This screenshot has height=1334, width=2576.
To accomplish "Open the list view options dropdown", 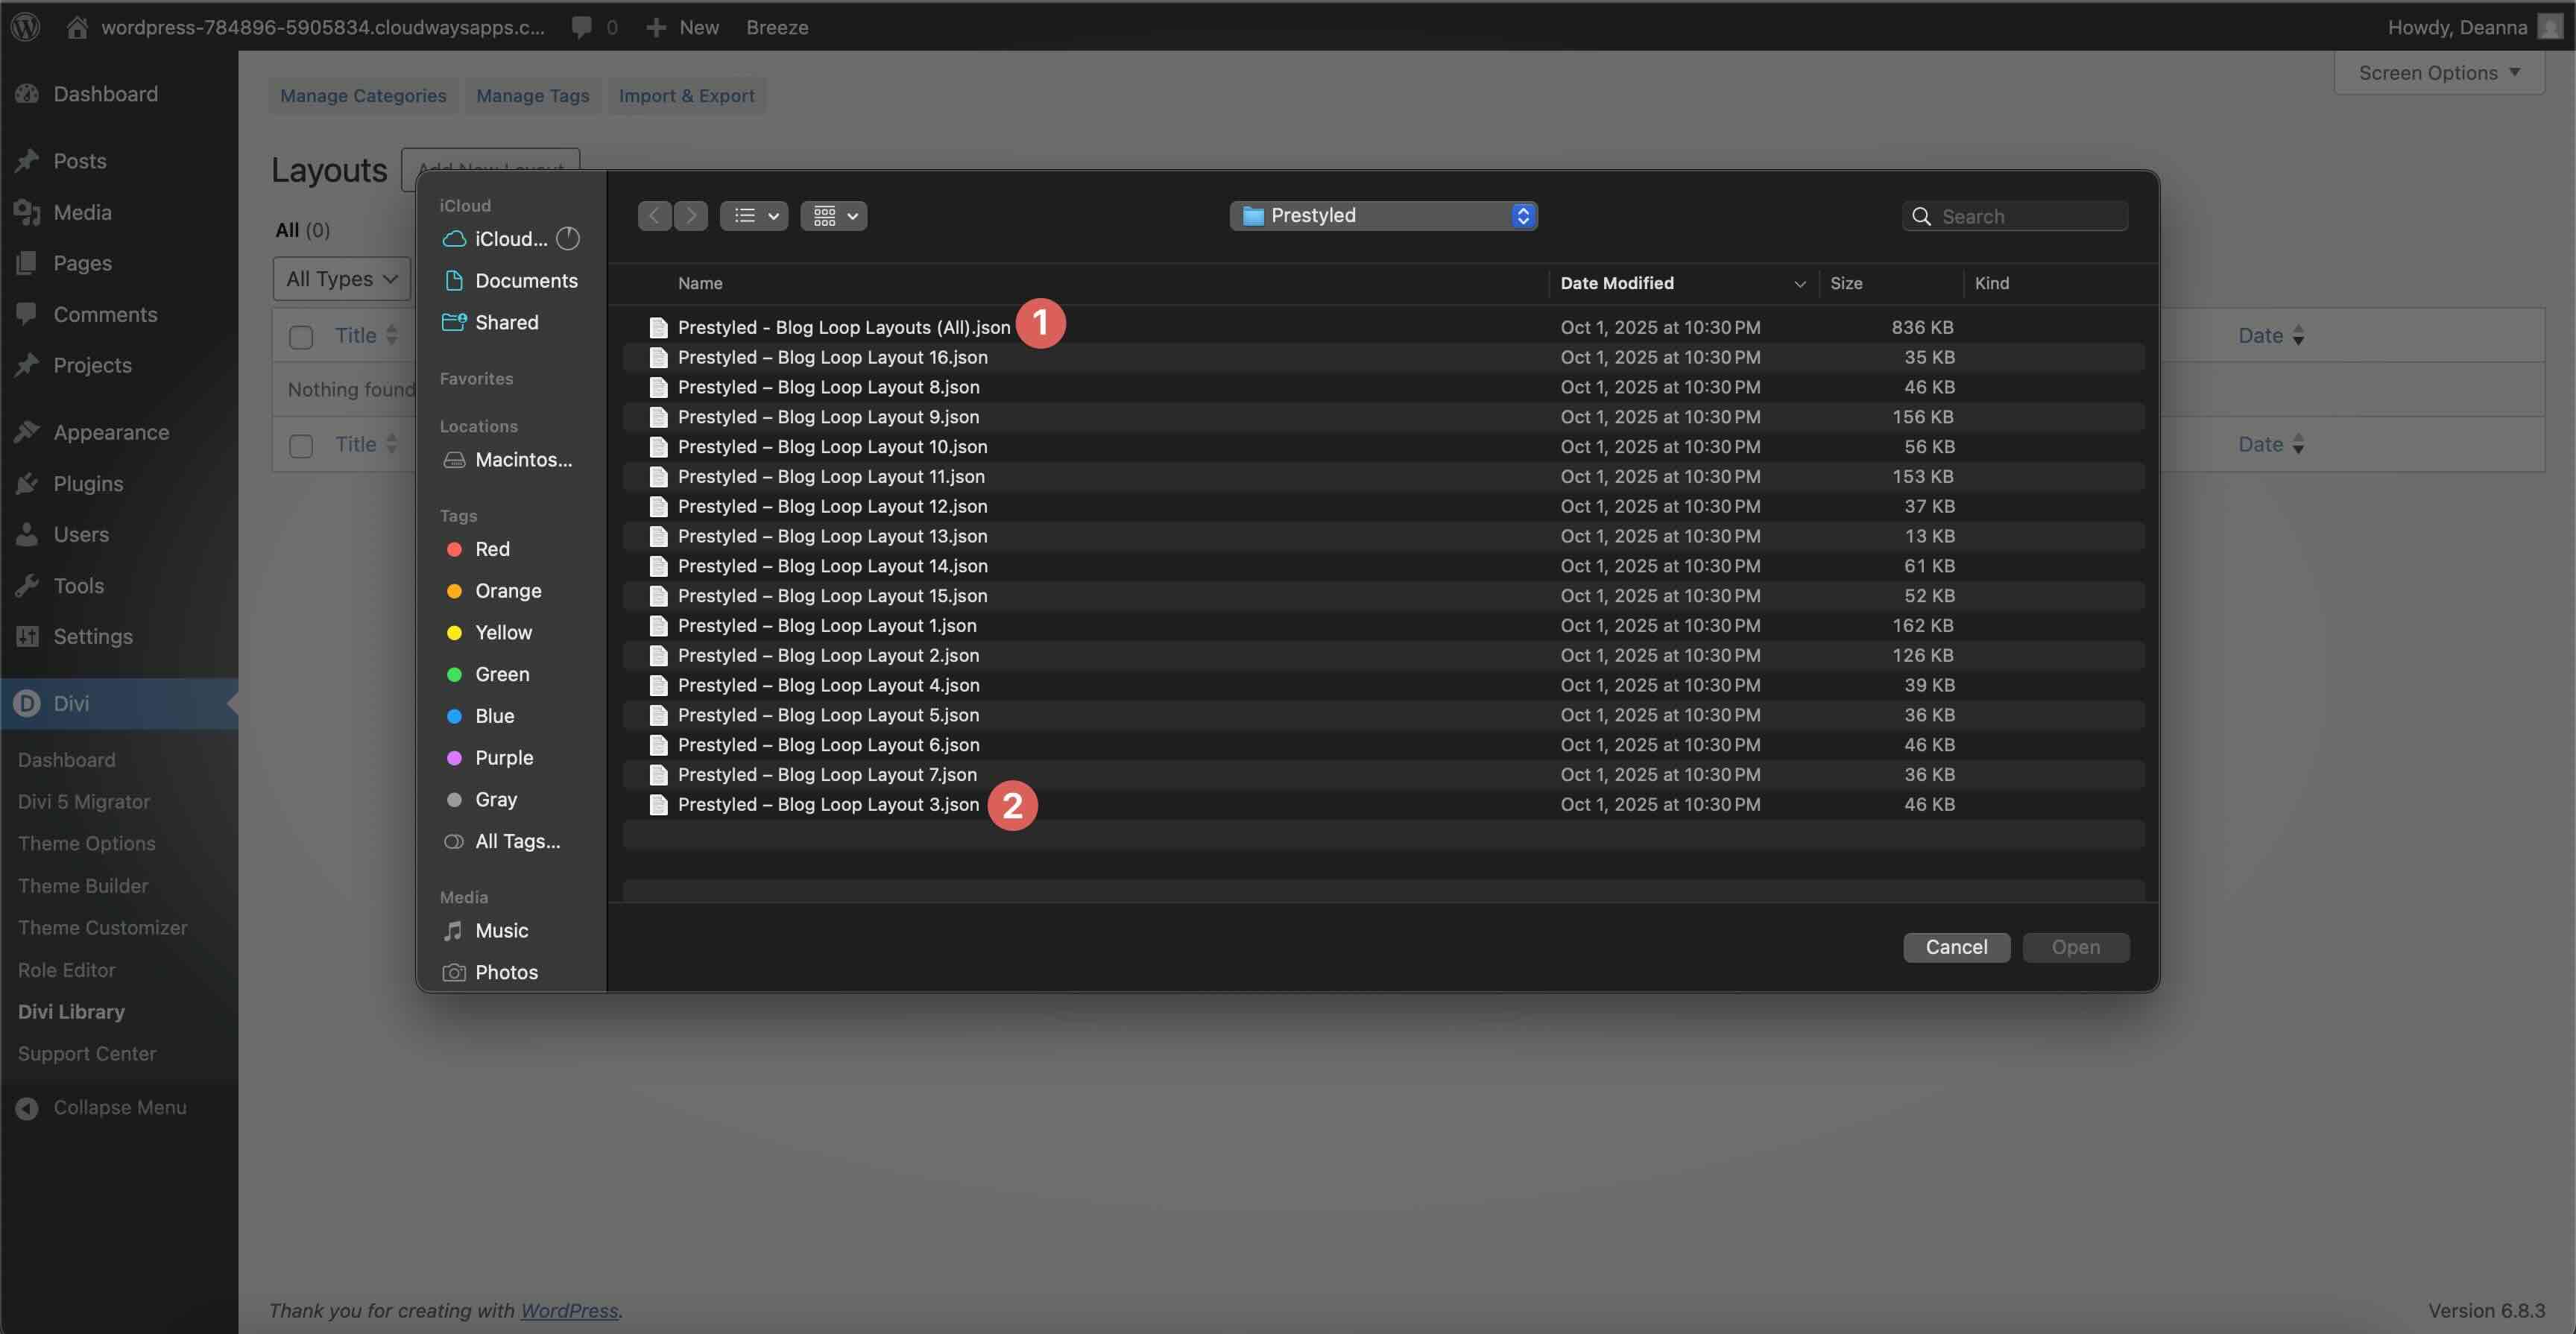I will click(754, 216).
